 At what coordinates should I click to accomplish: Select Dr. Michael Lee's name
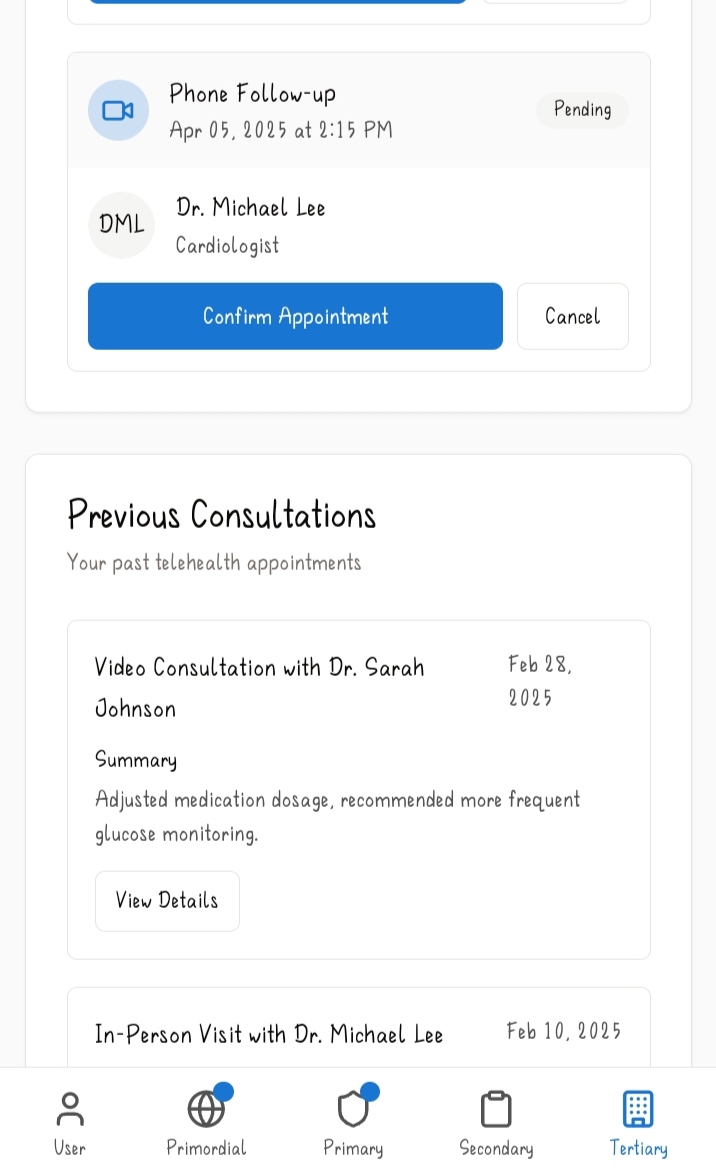250,207
